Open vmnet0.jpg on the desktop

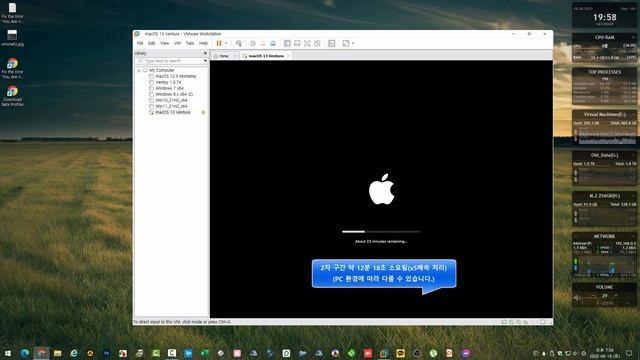(x=12, y=38)
